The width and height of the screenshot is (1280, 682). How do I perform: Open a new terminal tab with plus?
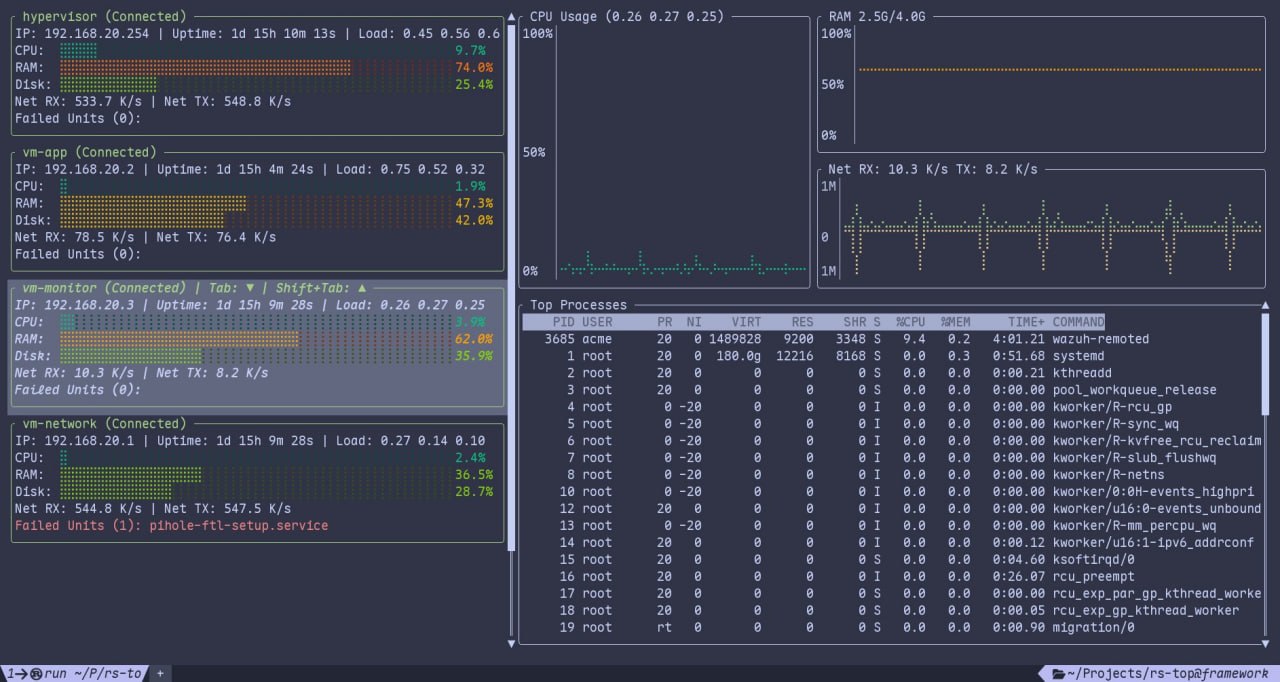pyautogui.click(x=160, y=674)
